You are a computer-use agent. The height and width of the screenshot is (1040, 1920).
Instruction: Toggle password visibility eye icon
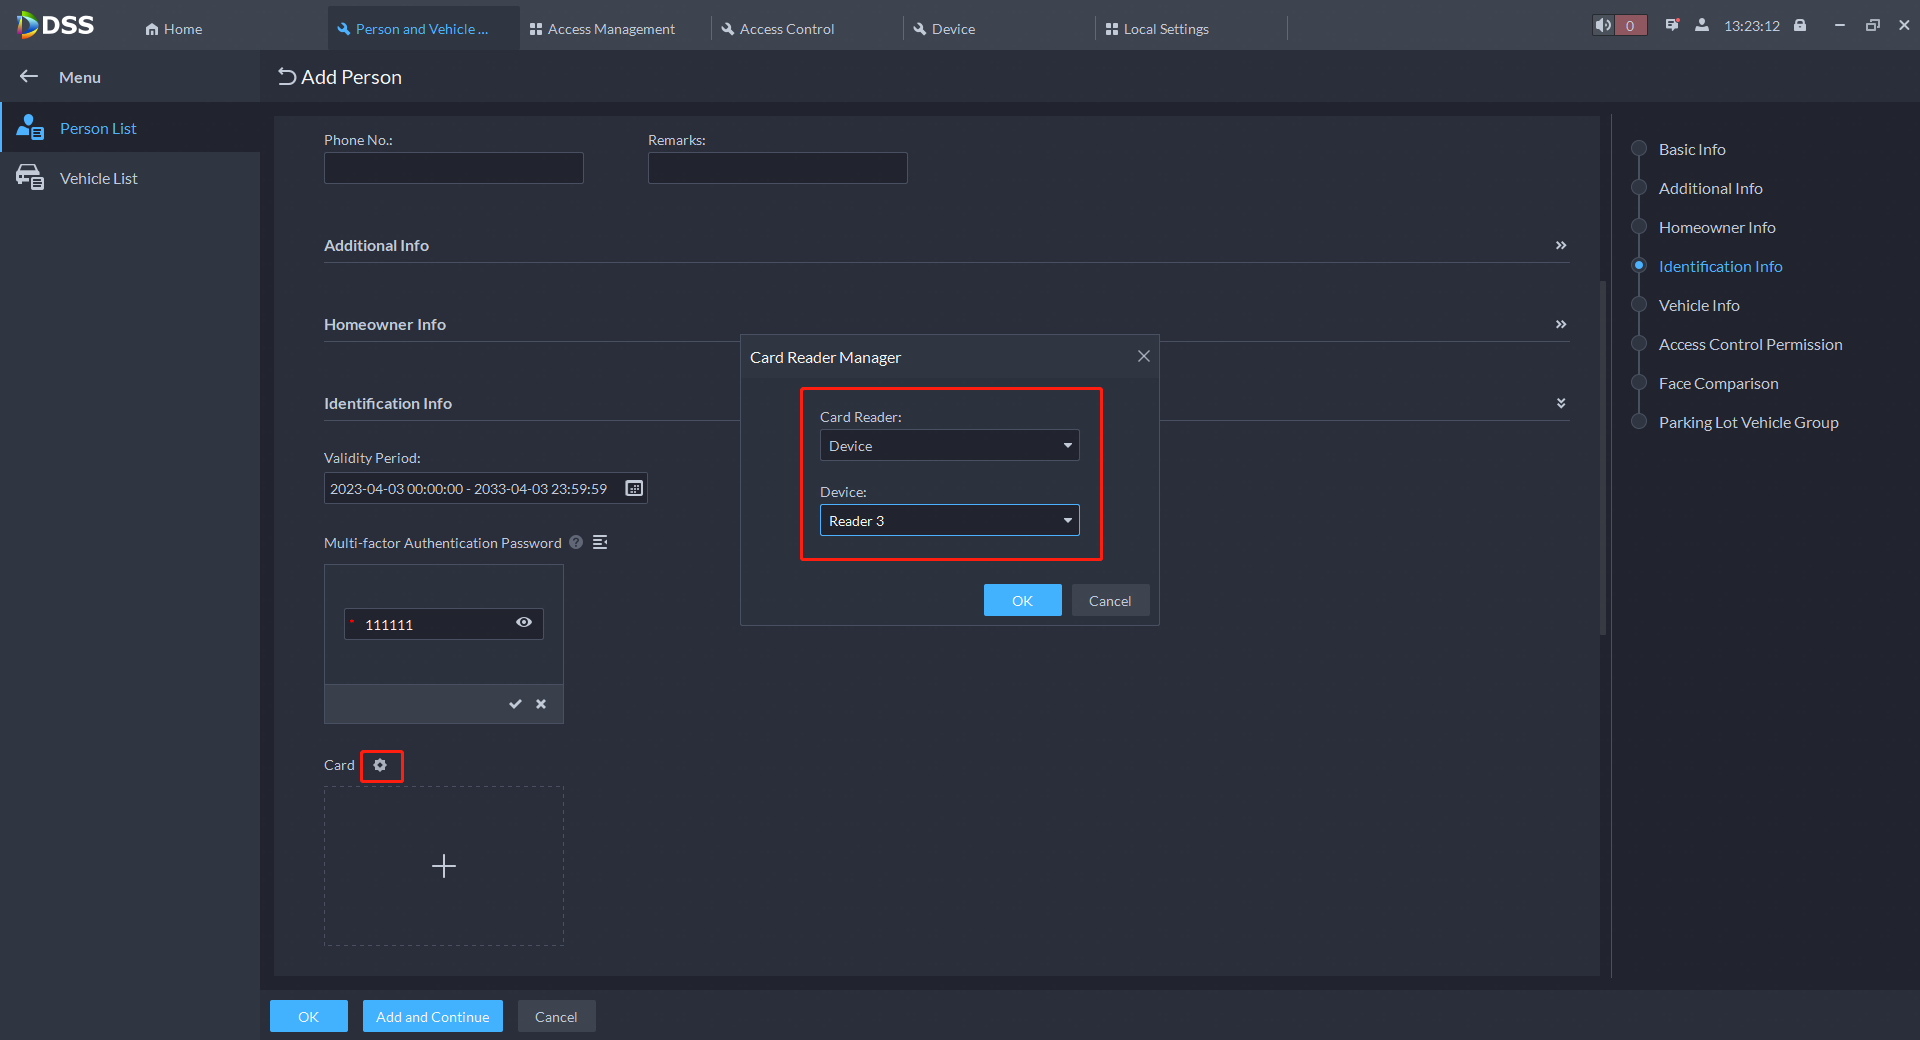tap(524, 622)
